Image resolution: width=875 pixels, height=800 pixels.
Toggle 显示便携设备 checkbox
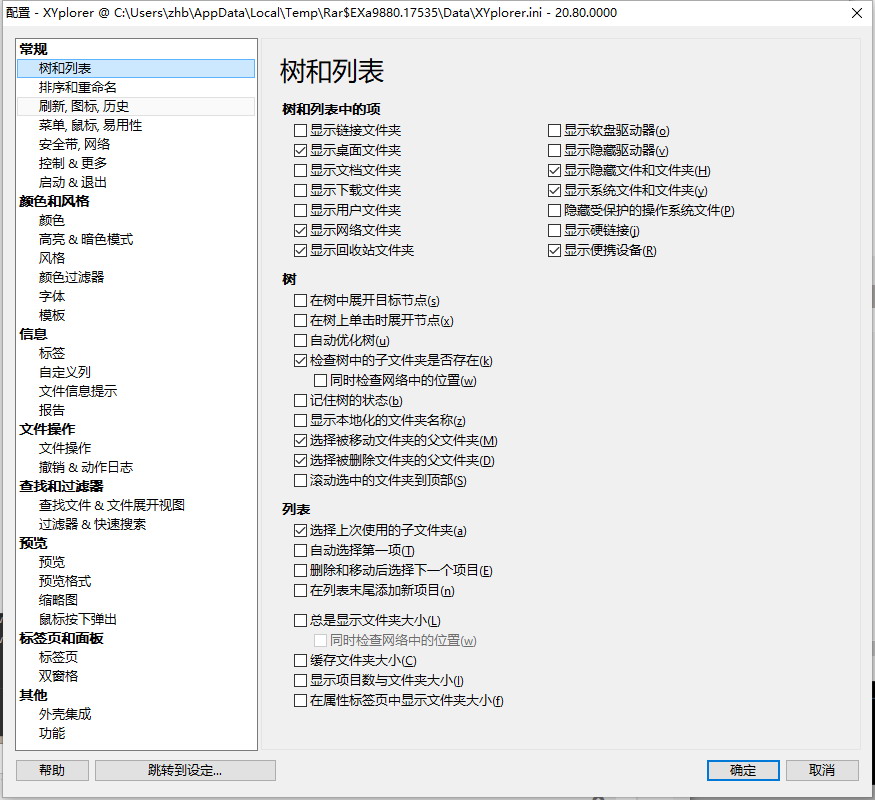pos(555,250)
